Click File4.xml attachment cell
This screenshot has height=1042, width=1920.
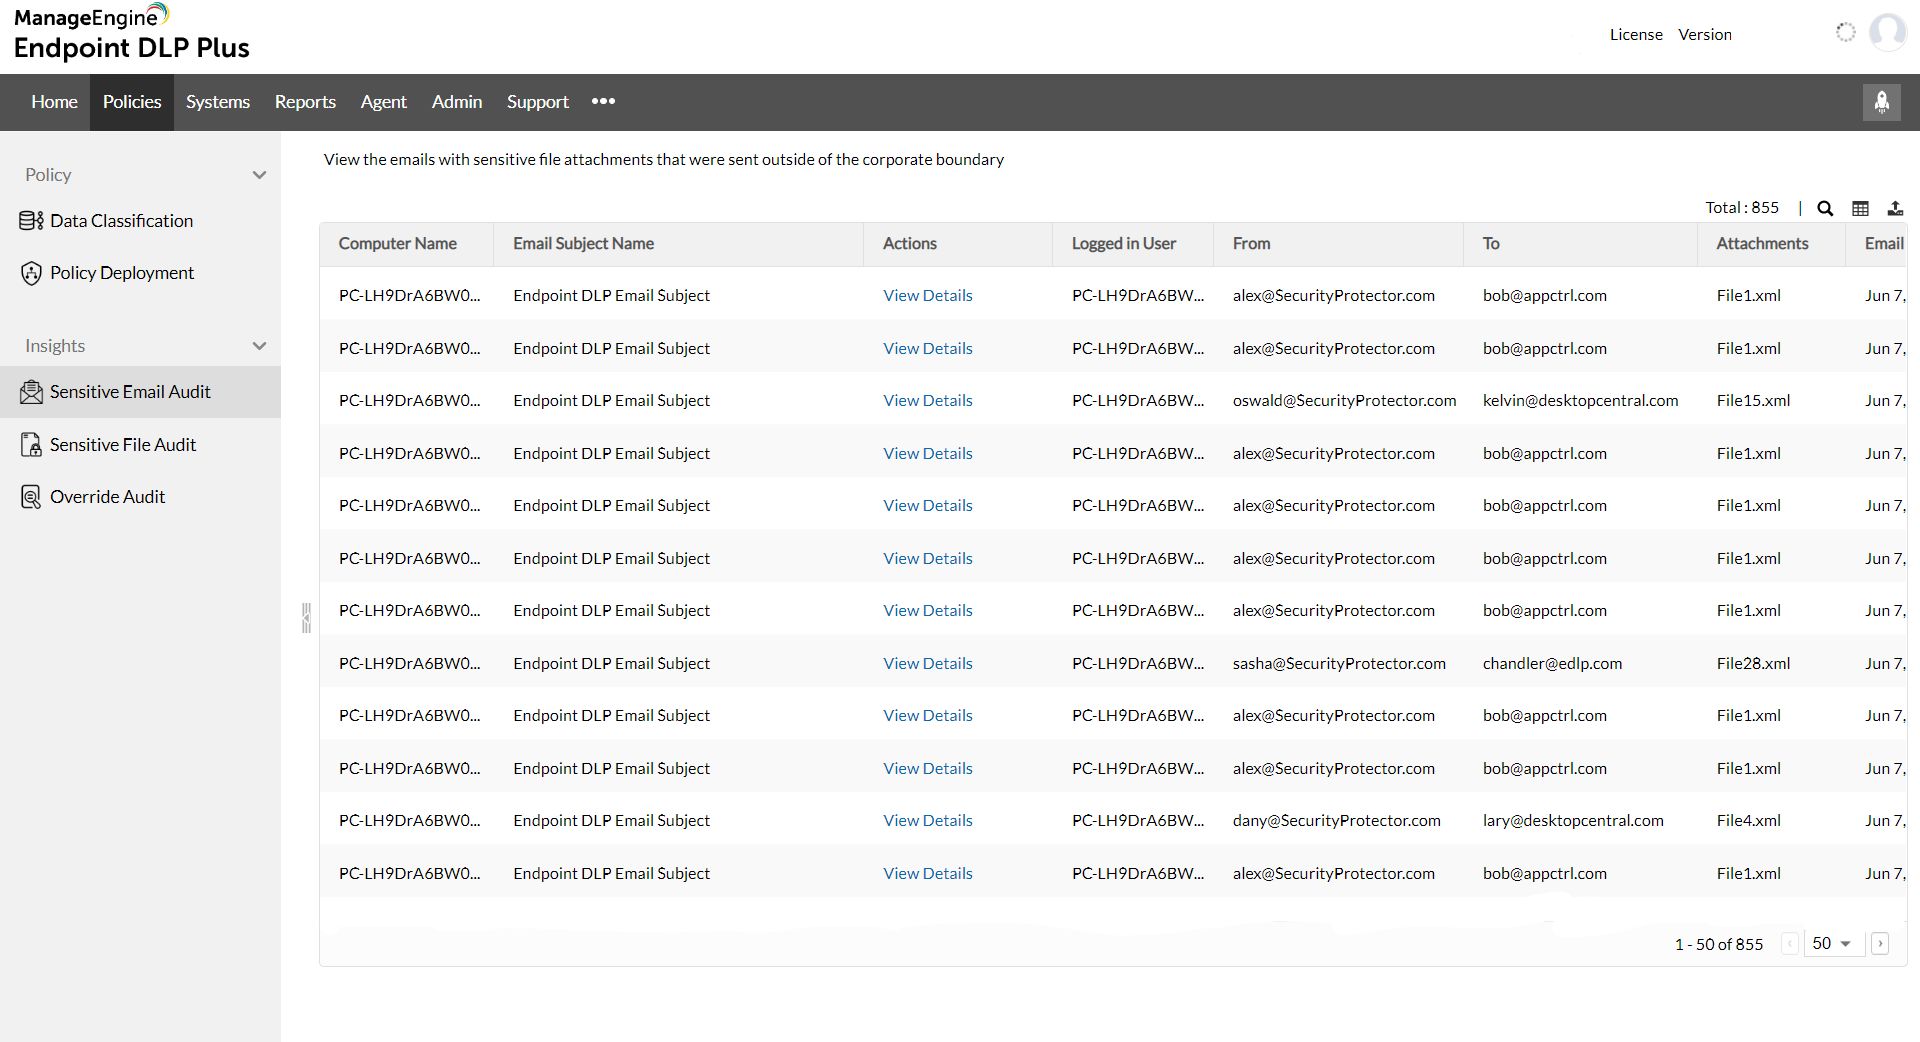(1748, 821)
